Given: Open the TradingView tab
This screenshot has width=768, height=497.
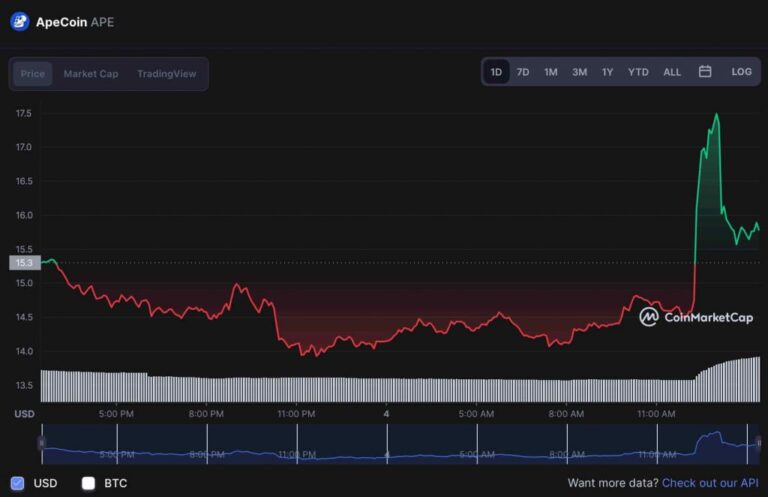Looking at the screenshot, I should 167,74.
